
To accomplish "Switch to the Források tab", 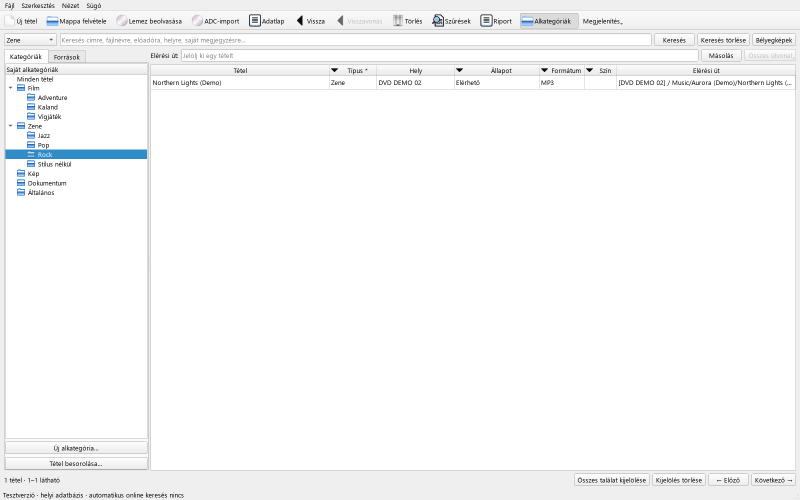I will pyautogui.click(x=67, y=57).
